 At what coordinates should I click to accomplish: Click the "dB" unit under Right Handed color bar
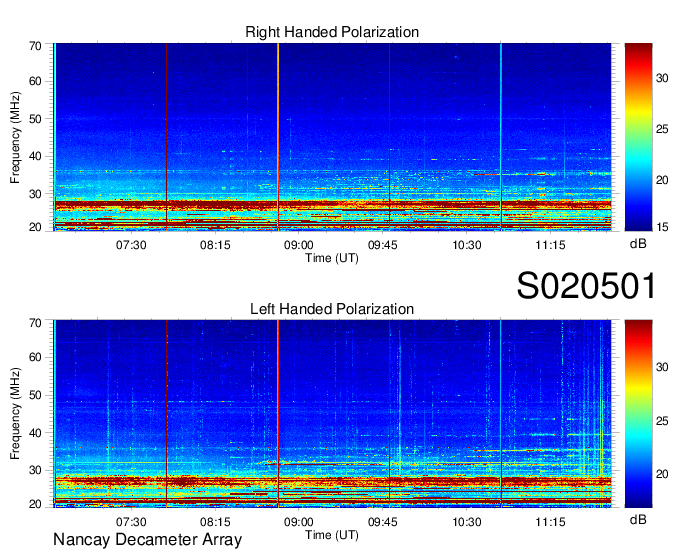pyautogui.click(x=638, y=244)
